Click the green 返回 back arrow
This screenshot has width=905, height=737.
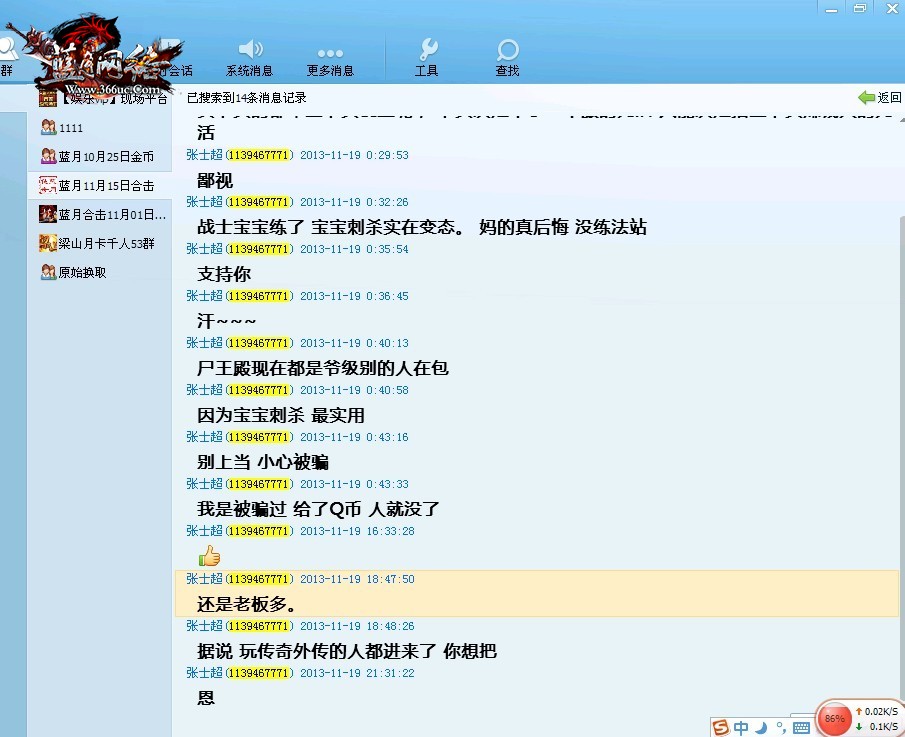click(880, 97)
